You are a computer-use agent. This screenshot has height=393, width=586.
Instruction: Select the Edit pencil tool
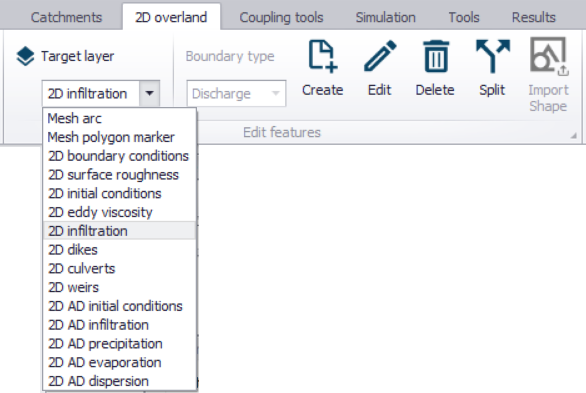[x=380, y=56]
